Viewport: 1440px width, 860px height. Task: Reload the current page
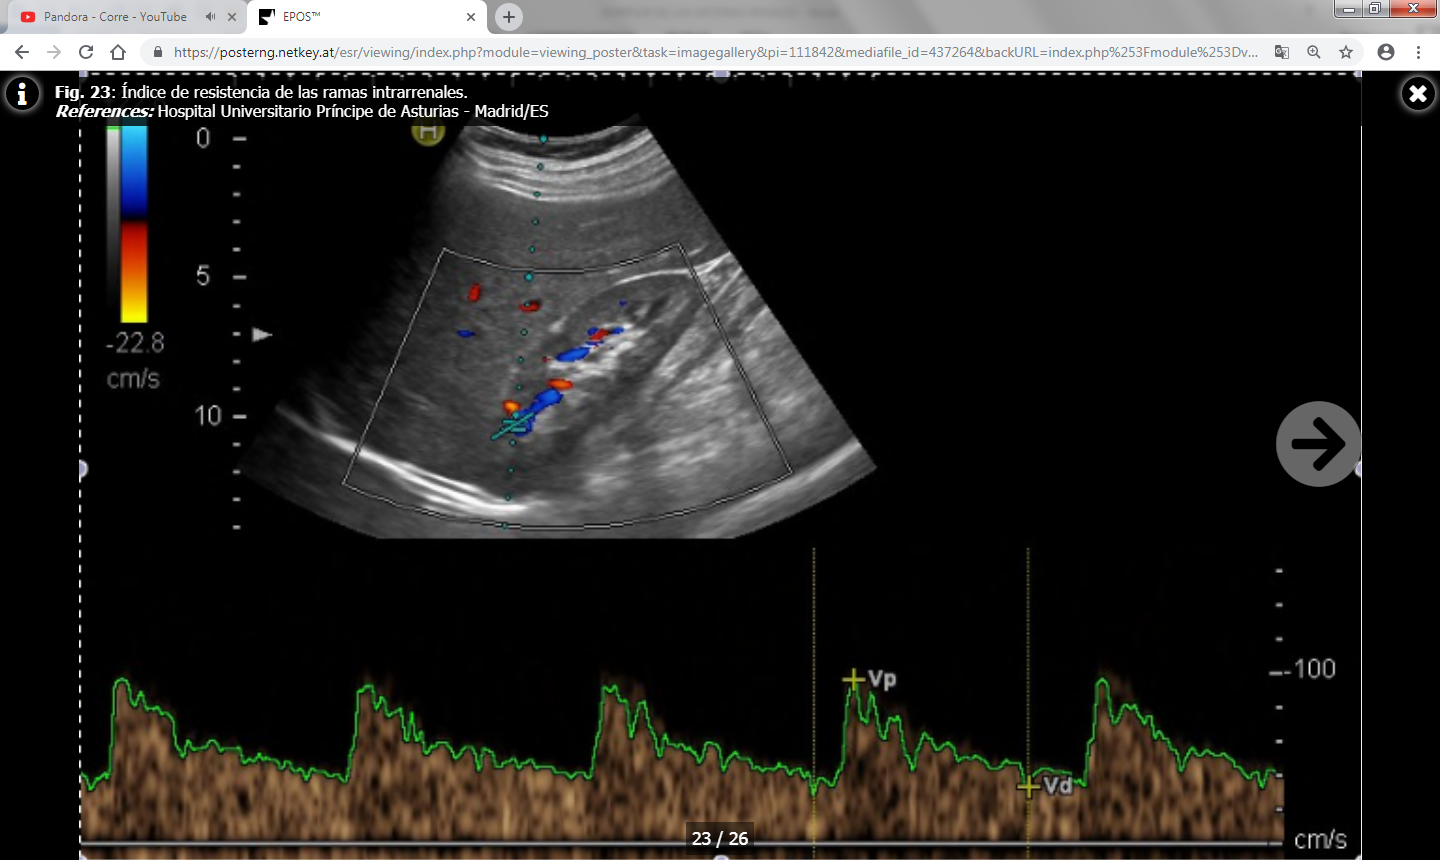point(86,52)
